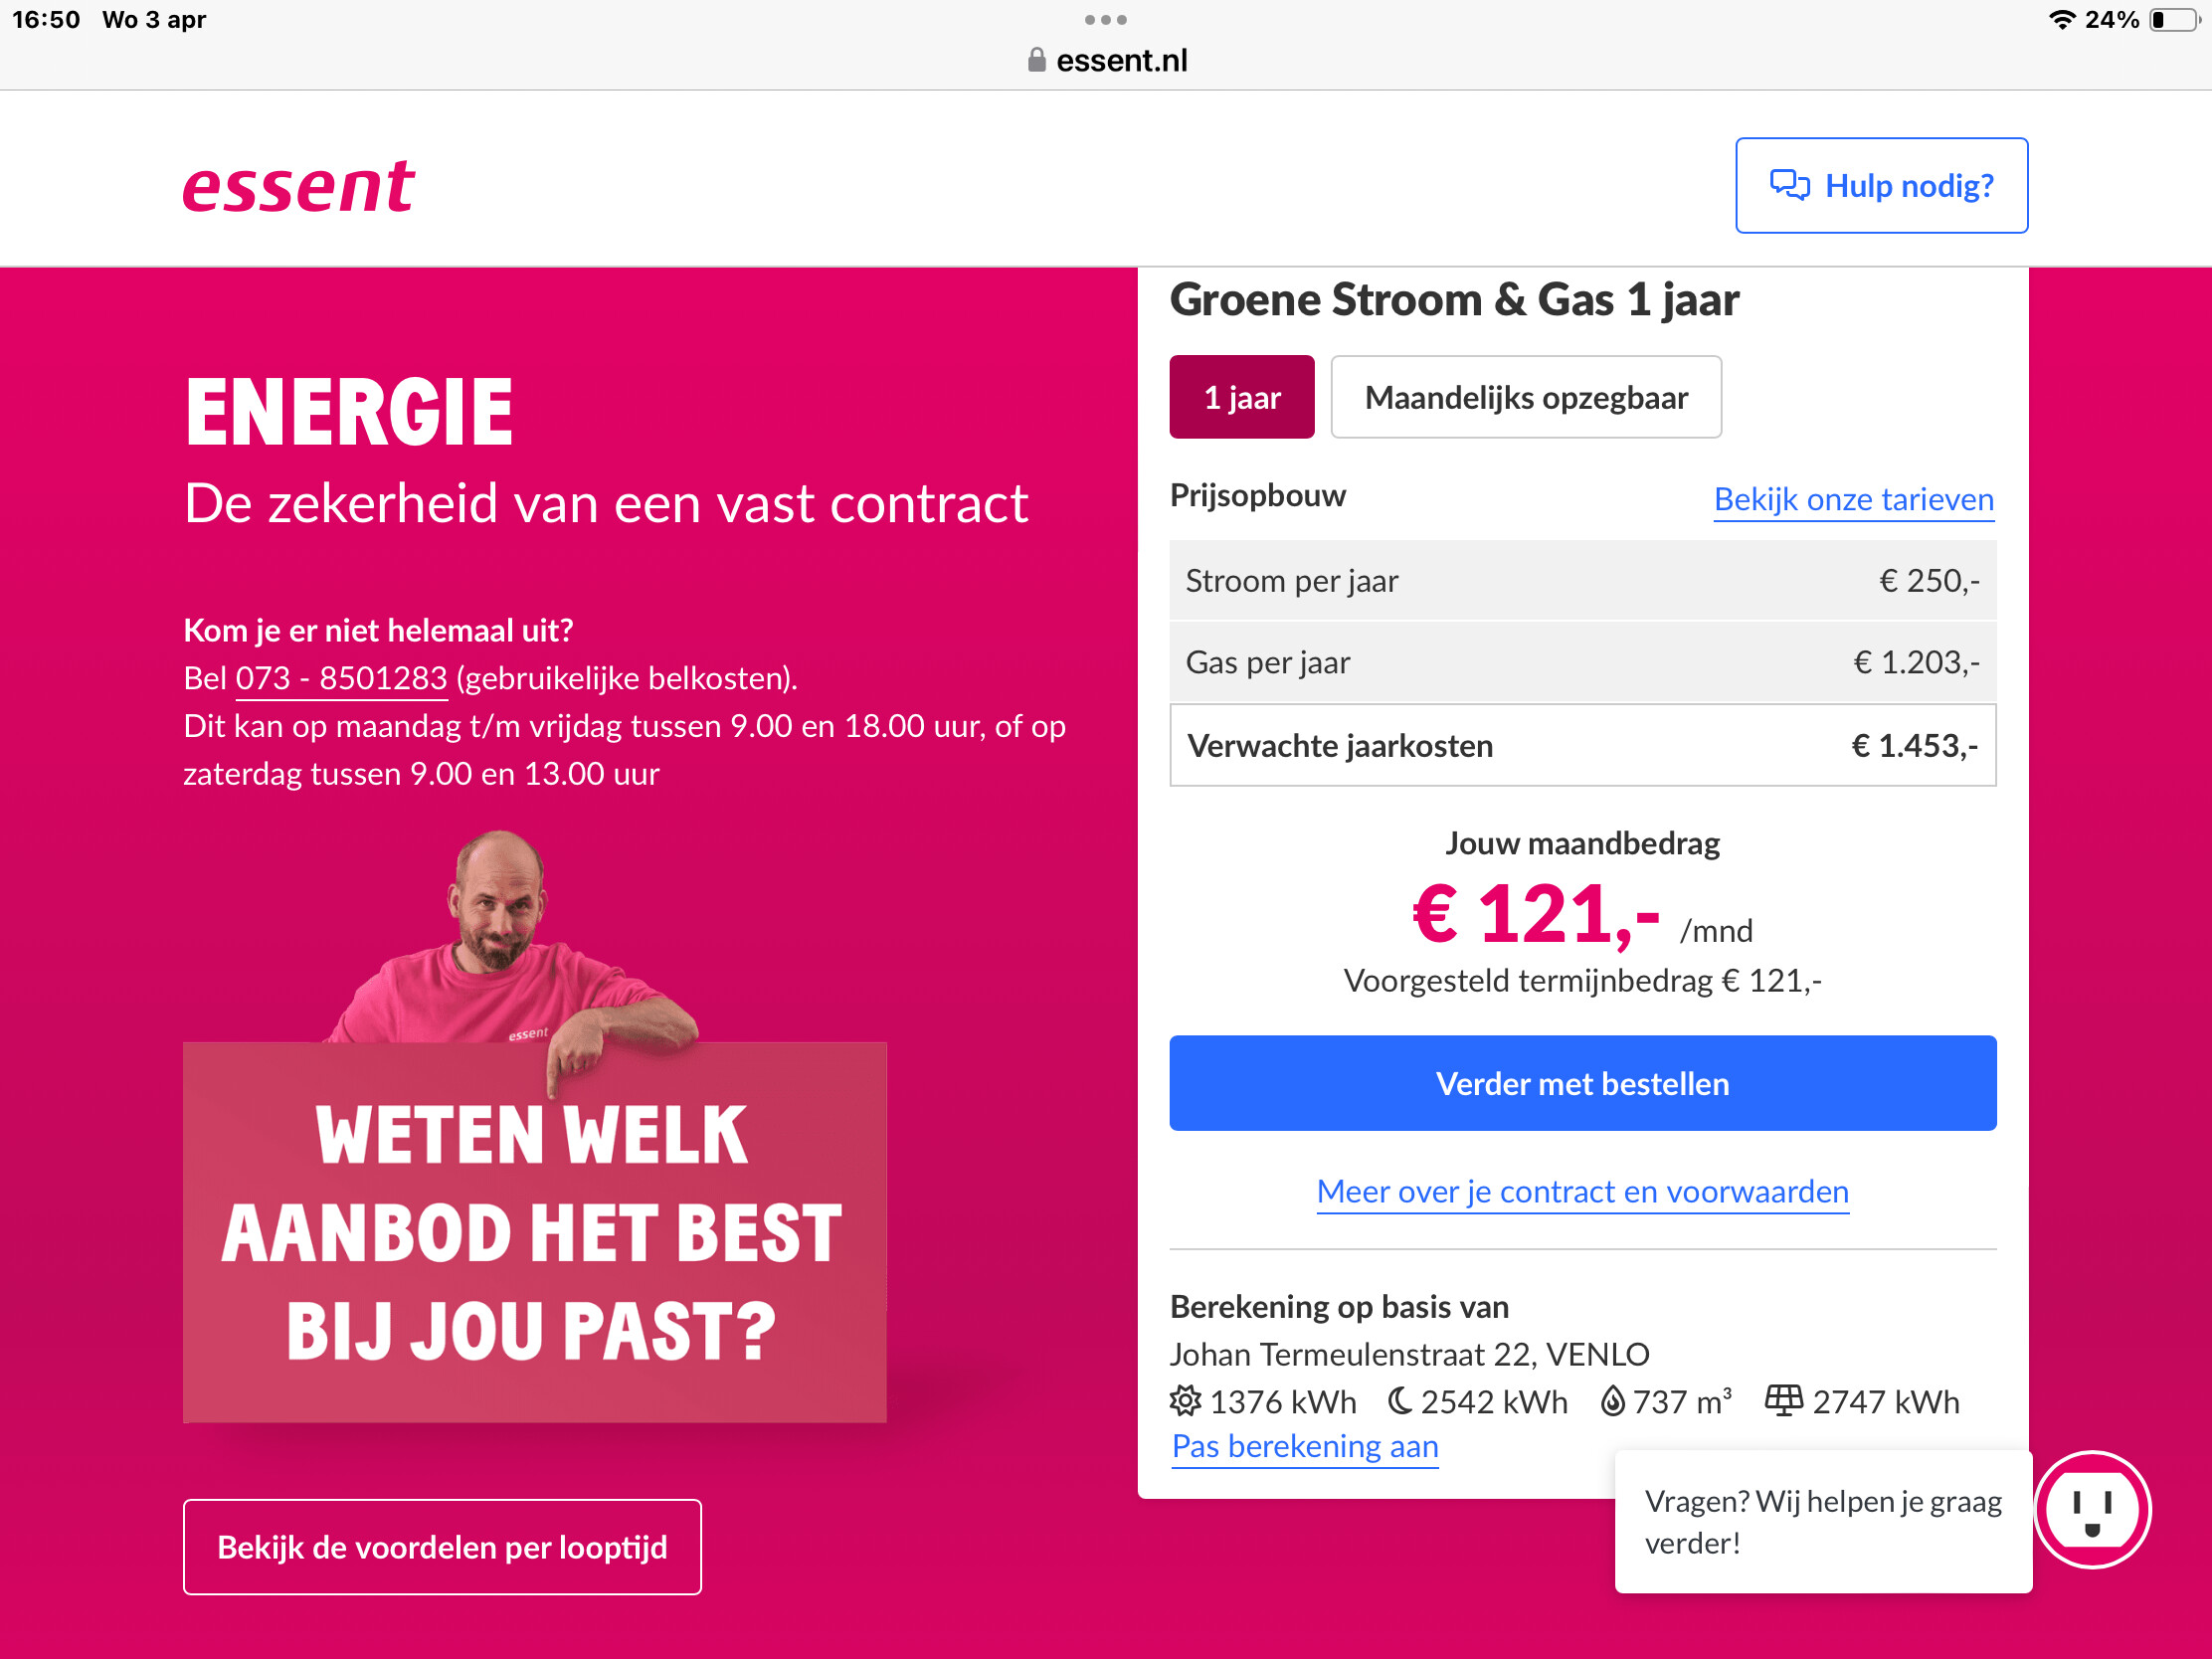Tap the lock icon in address bar
Viewport: 2212px width, 1659px height.
1037,60
